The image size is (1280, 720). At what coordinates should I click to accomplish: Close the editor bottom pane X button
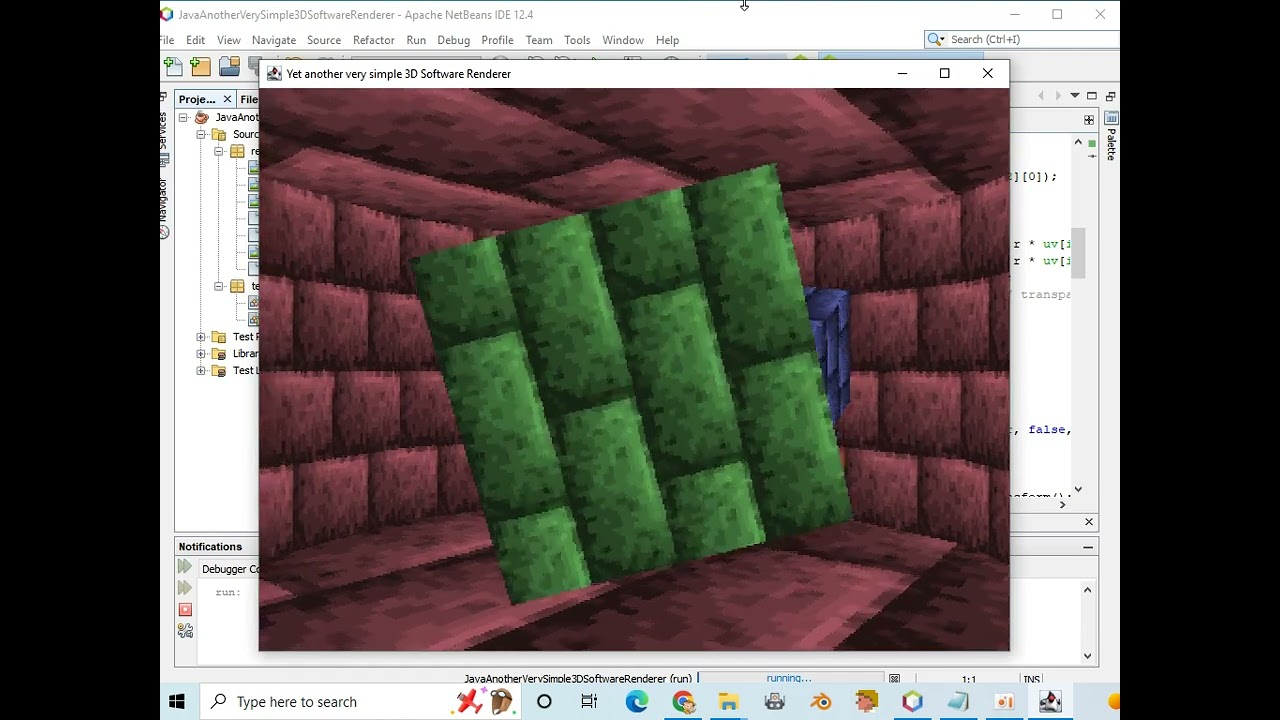(1089, 522)
